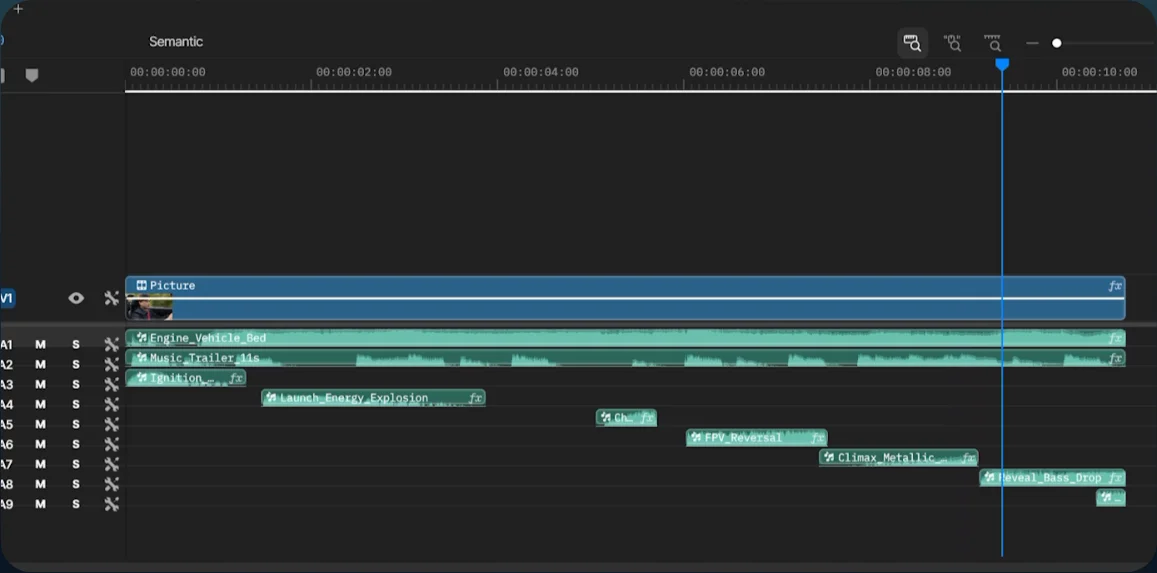The width and height of the screenshot is (1157, 573).
Task: Click the zoom out minus icon
Action: pyautogui.click(x=1032, y=44)
